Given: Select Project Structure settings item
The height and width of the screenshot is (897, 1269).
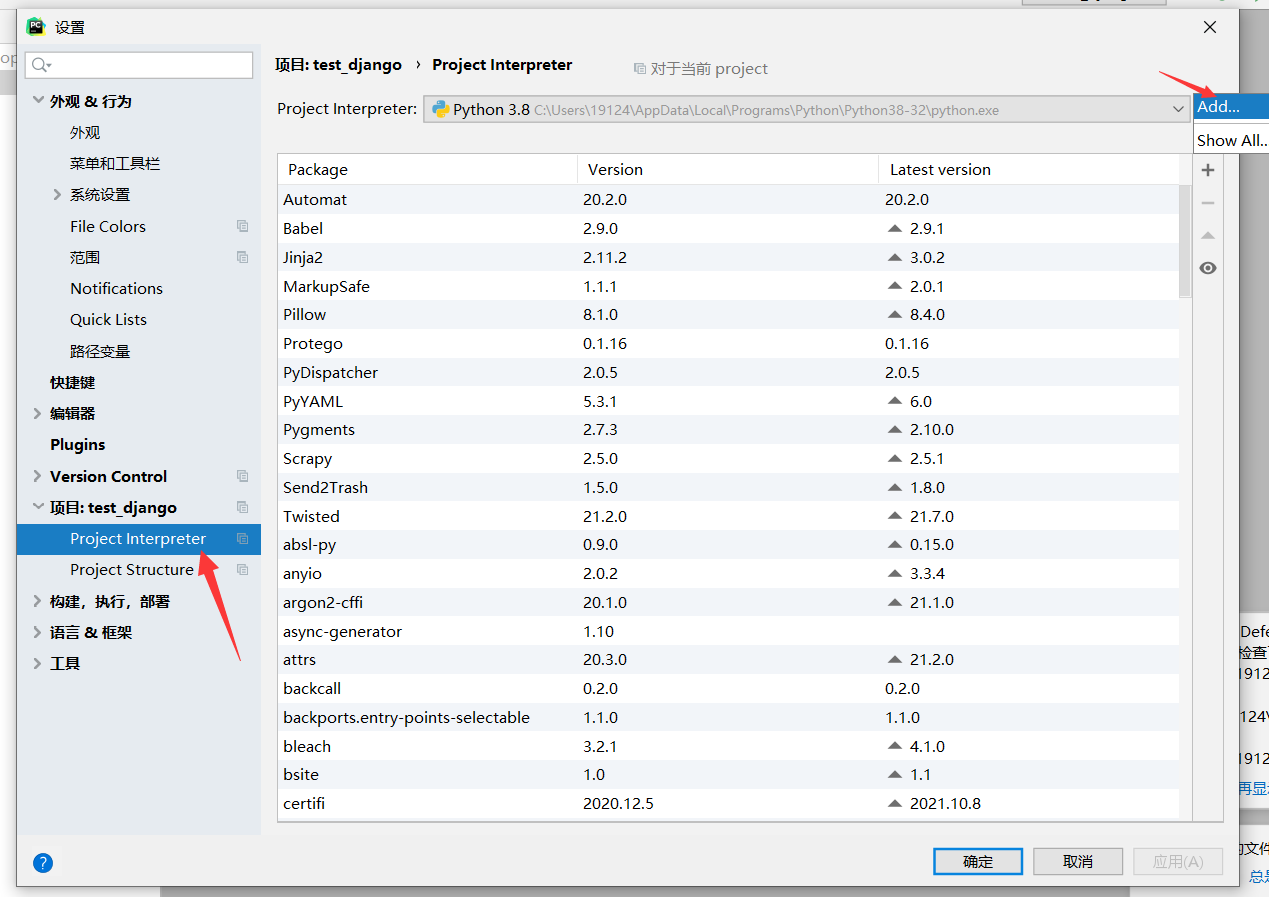Looking at the screenshot, I should 132,569.
